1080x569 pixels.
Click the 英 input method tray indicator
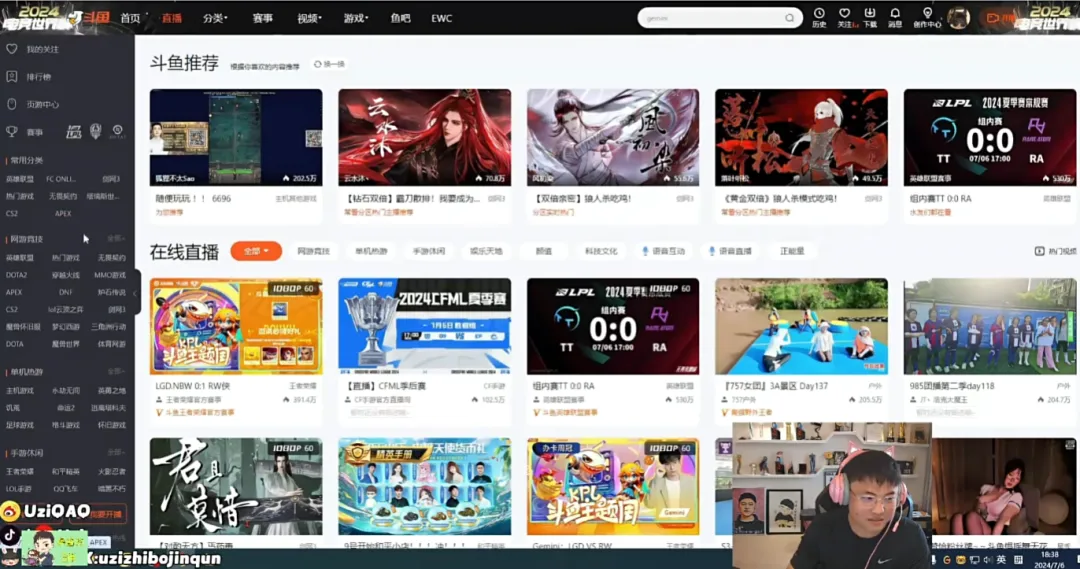pyautogui.click(x=1001, y=560)
